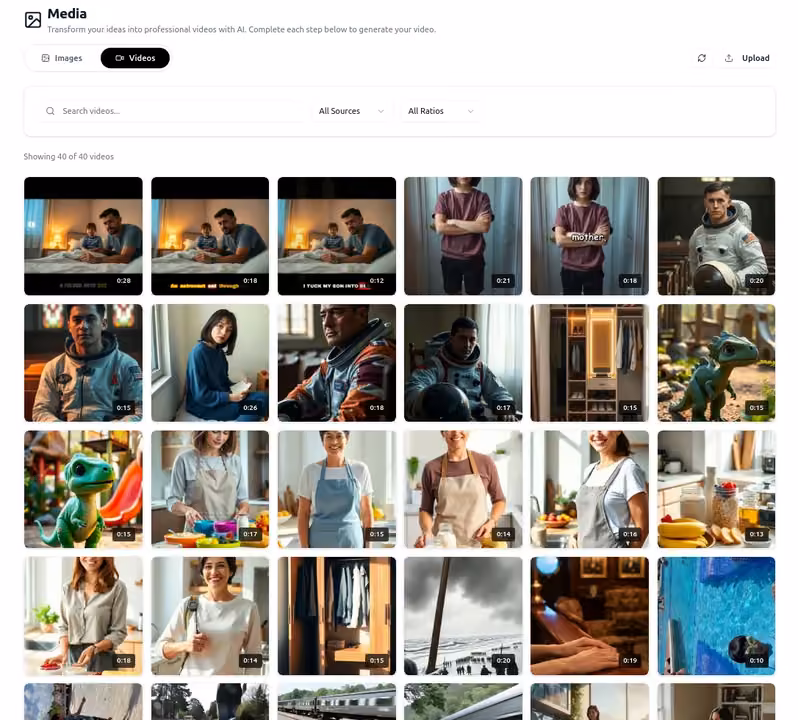Open the woman with colorful bowls video
This screenshot has height=720, width=798.
click(x=210, y=489)
